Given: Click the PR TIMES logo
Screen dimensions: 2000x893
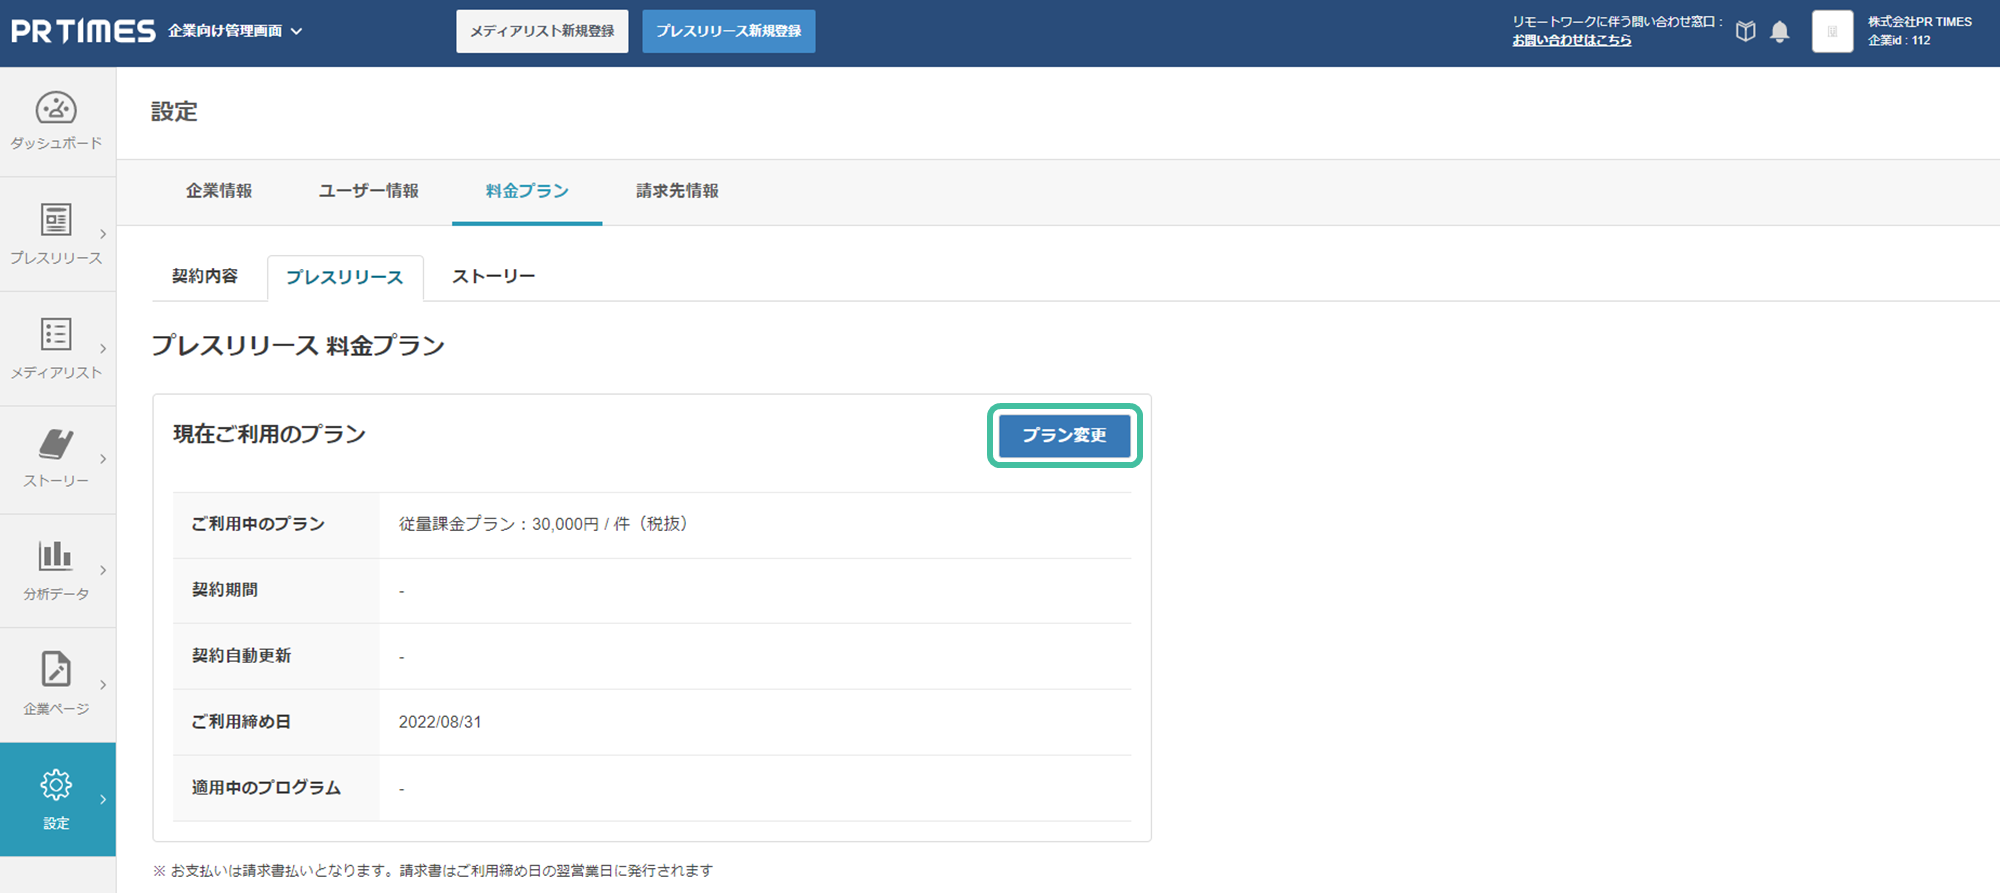Looking at the screenshot, I should coord(83,31).
